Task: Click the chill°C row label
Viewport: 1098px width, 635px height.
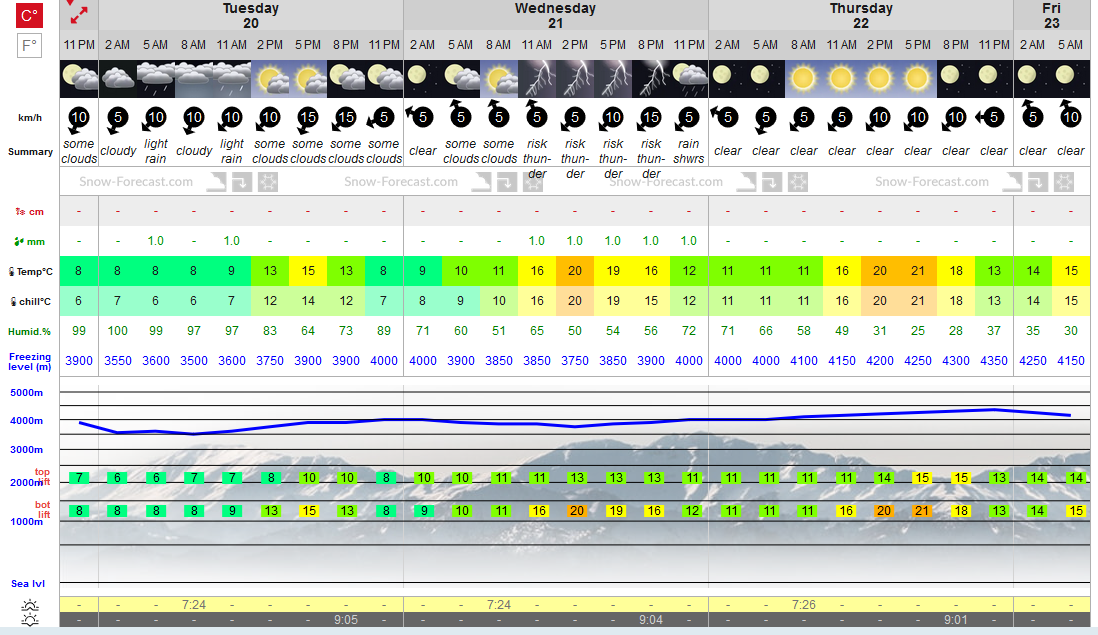Action: [x=29, y=302]
